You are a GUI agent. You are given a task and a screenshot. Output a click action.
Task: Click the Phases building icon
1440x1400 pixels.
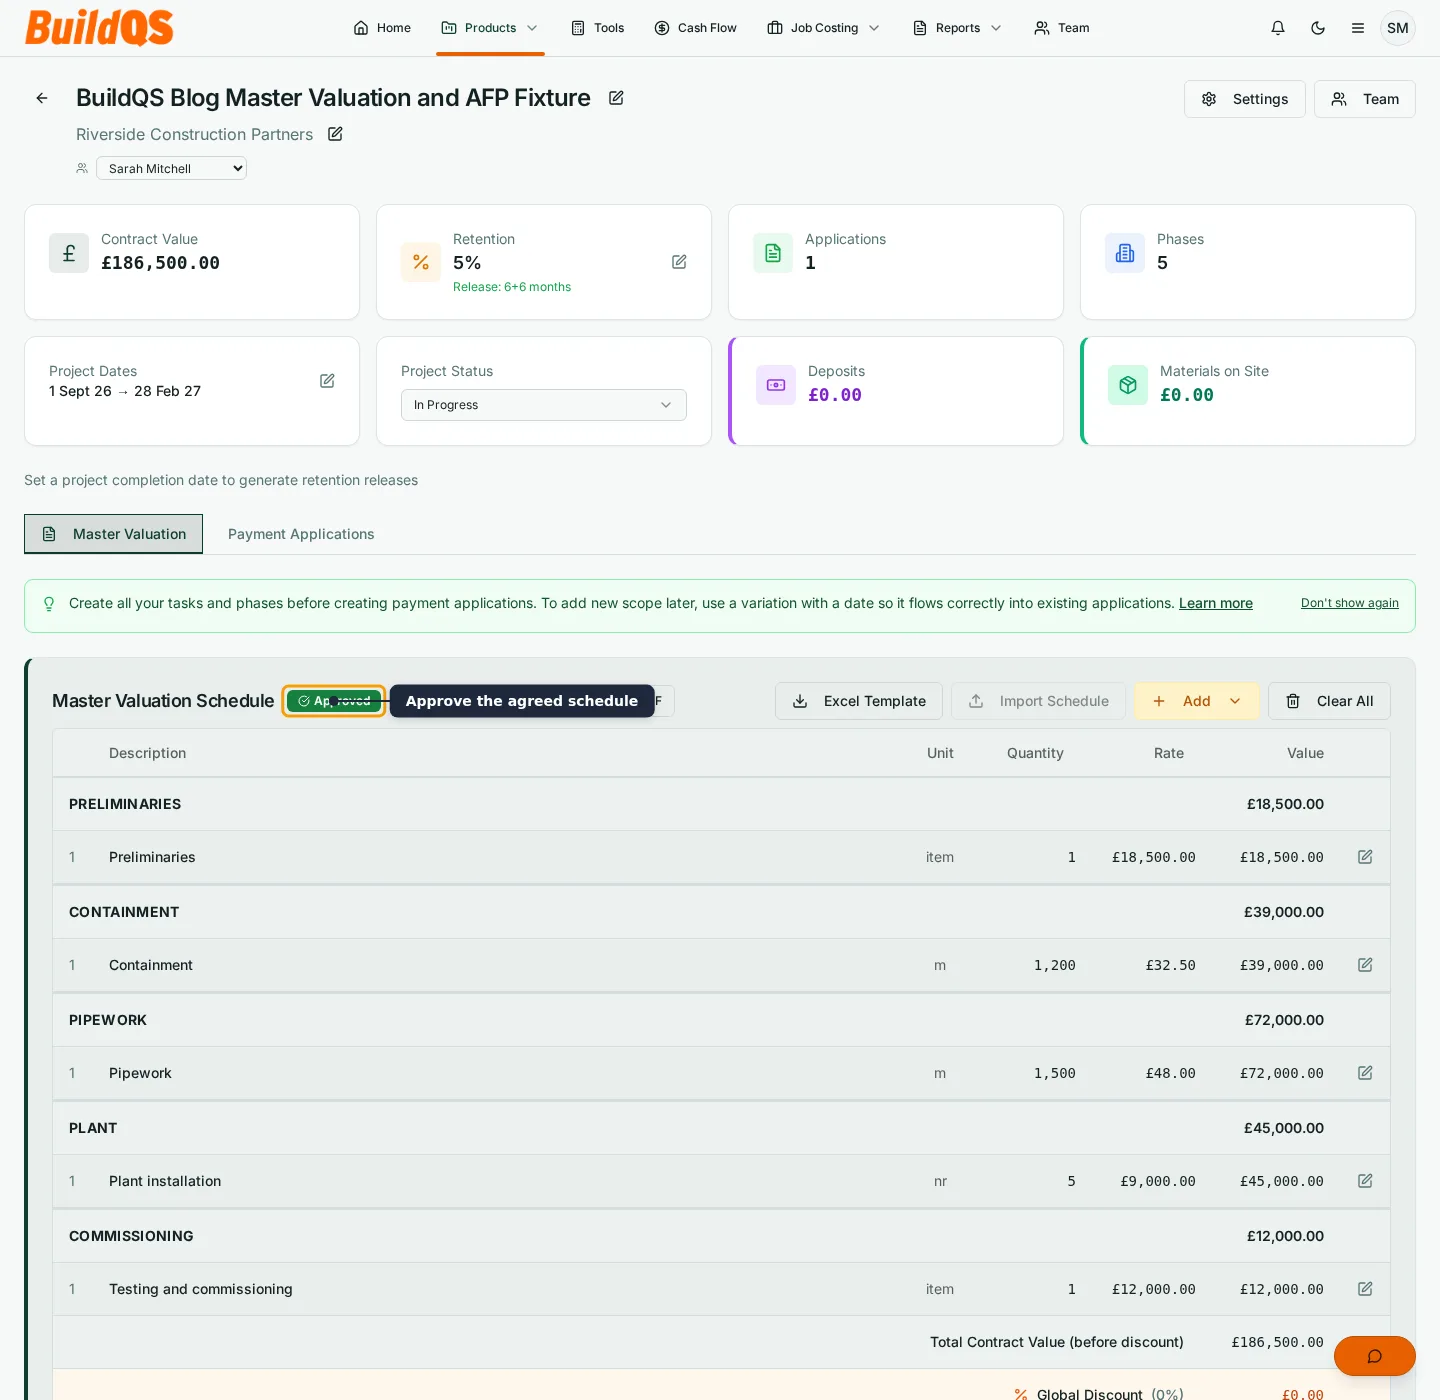coord(1125,253)
